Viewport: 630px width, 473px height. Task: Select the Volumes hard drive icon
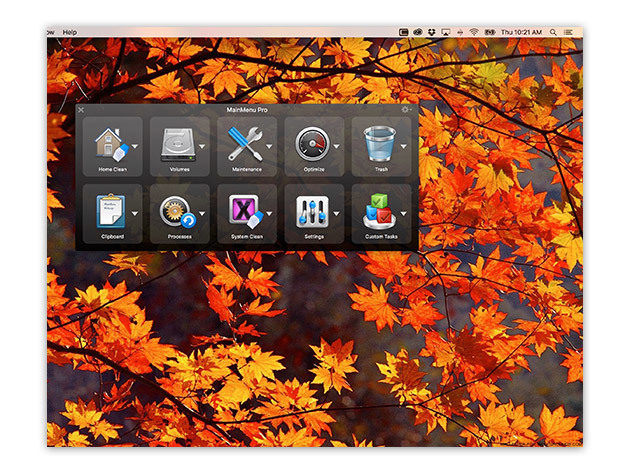tap(178, 145)
